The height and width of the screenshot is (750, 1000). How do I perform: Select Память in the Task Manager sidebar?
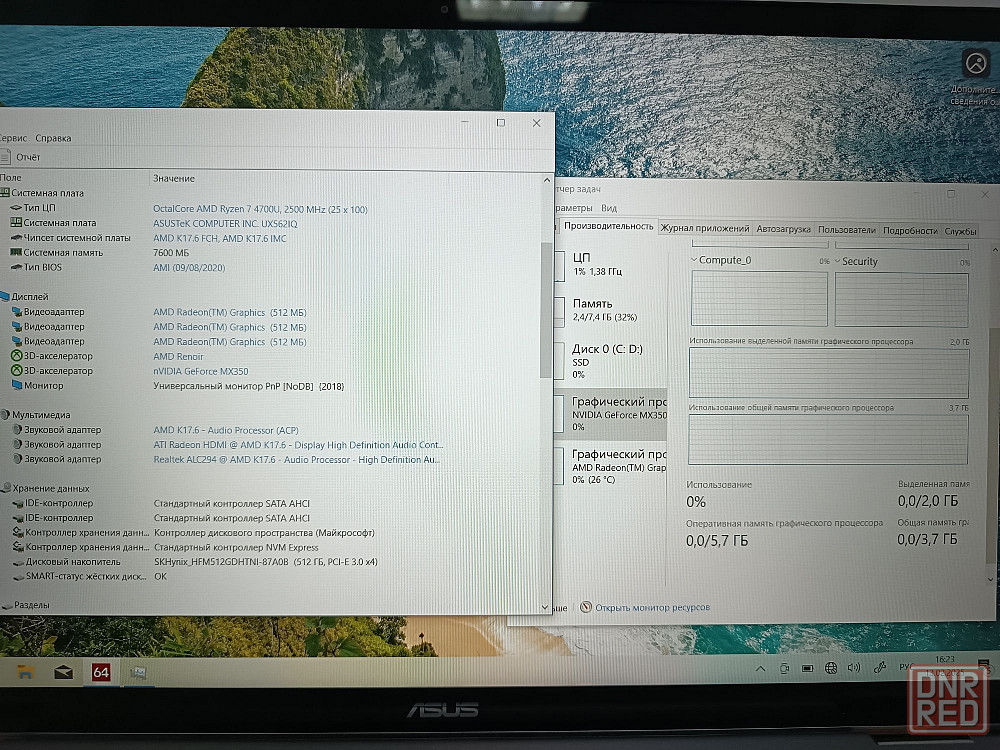click(x=610, y=310)
